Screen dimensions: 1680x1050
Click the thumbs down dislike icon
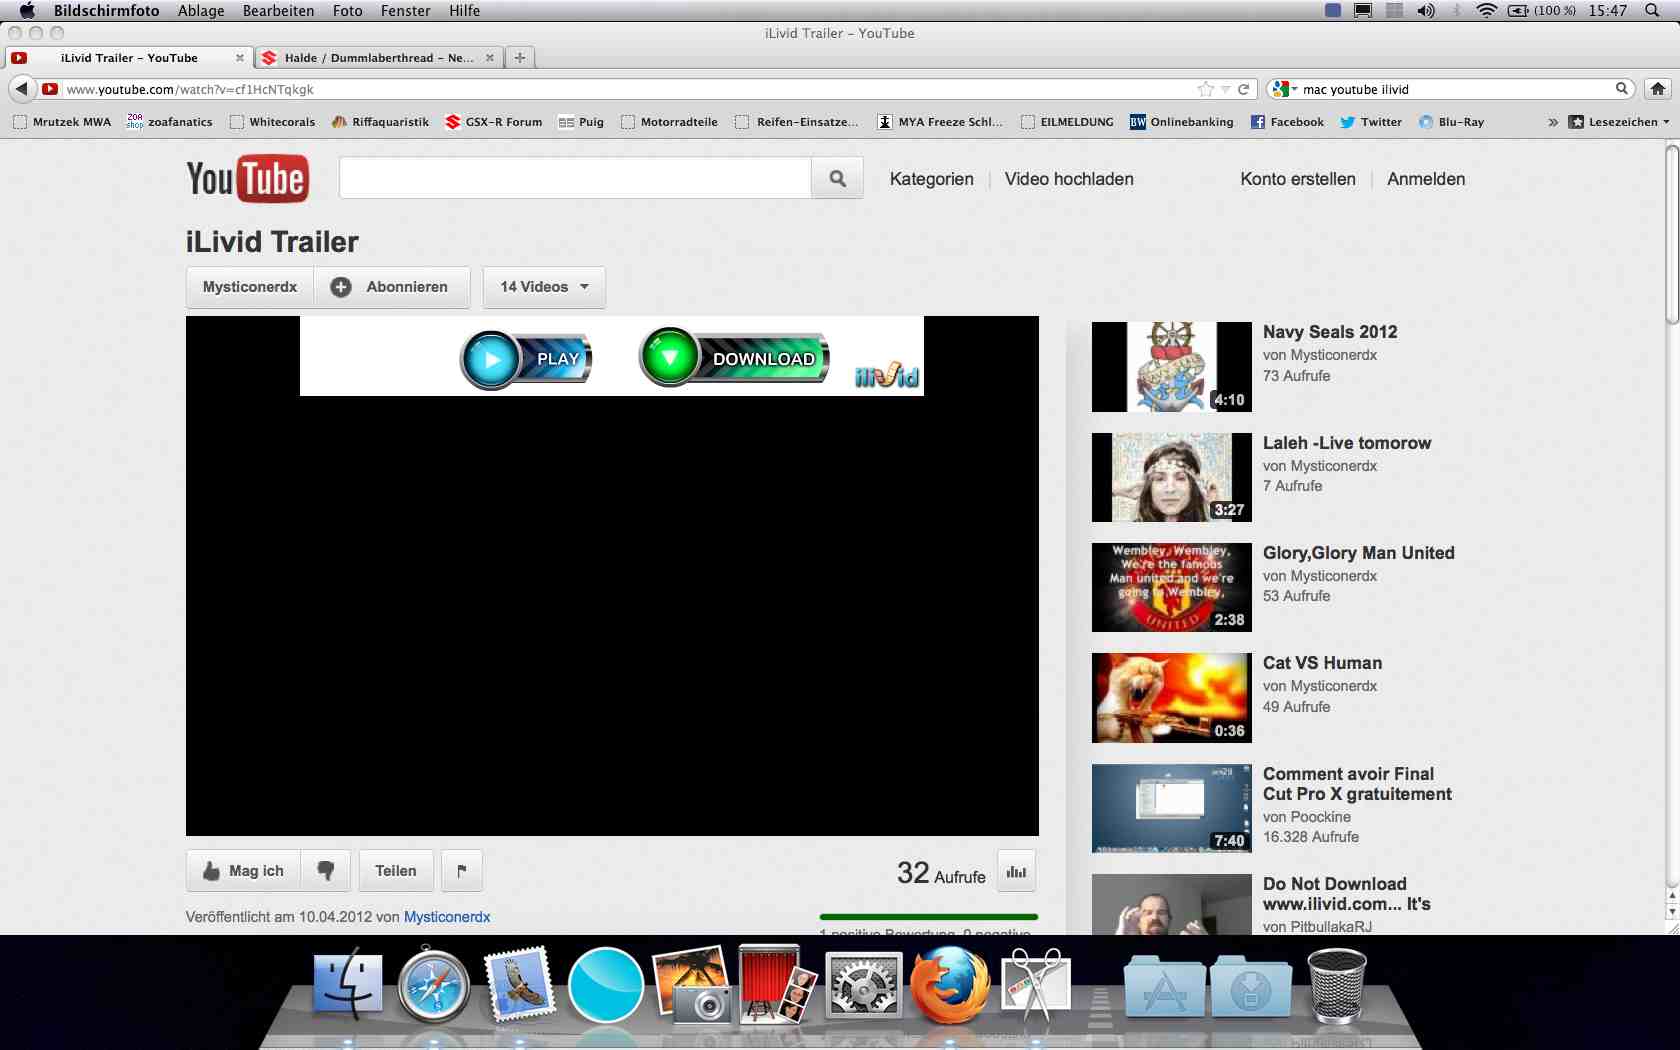pyautogui.click(x=326, y=871)
